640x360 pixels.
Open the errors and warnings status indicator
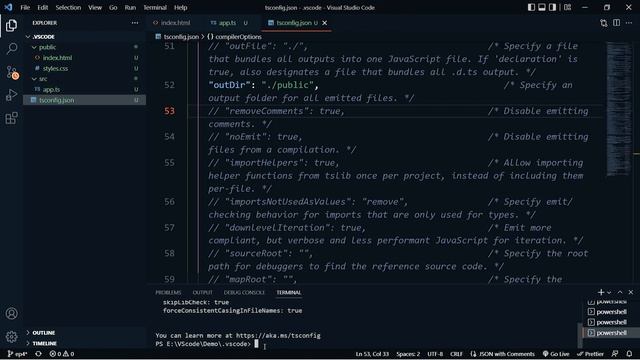click(x=62, y=354)
